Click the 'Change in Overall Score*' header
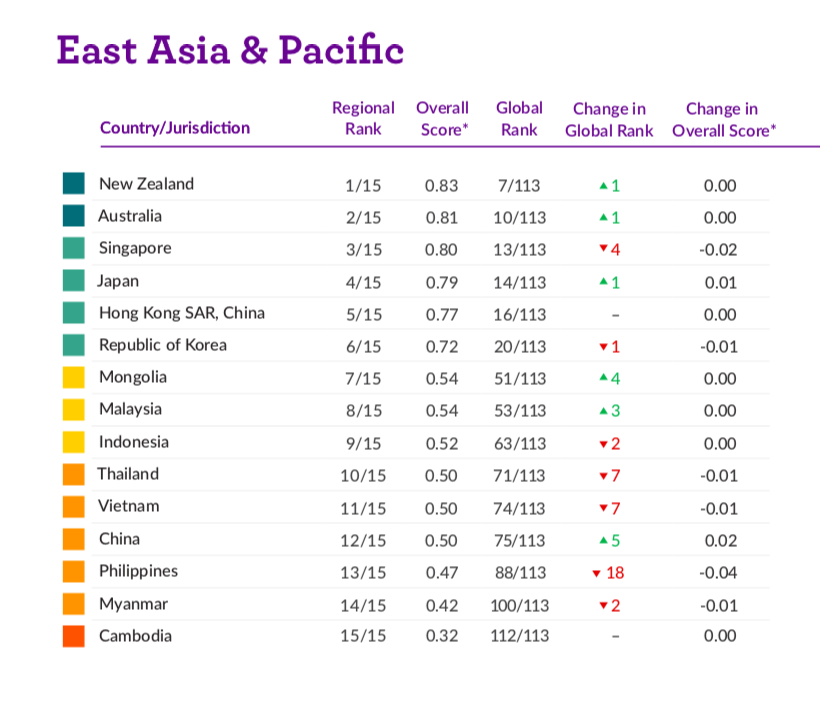Image resolution: width=820 pixels, height=716 pixels. coord(724,120)
